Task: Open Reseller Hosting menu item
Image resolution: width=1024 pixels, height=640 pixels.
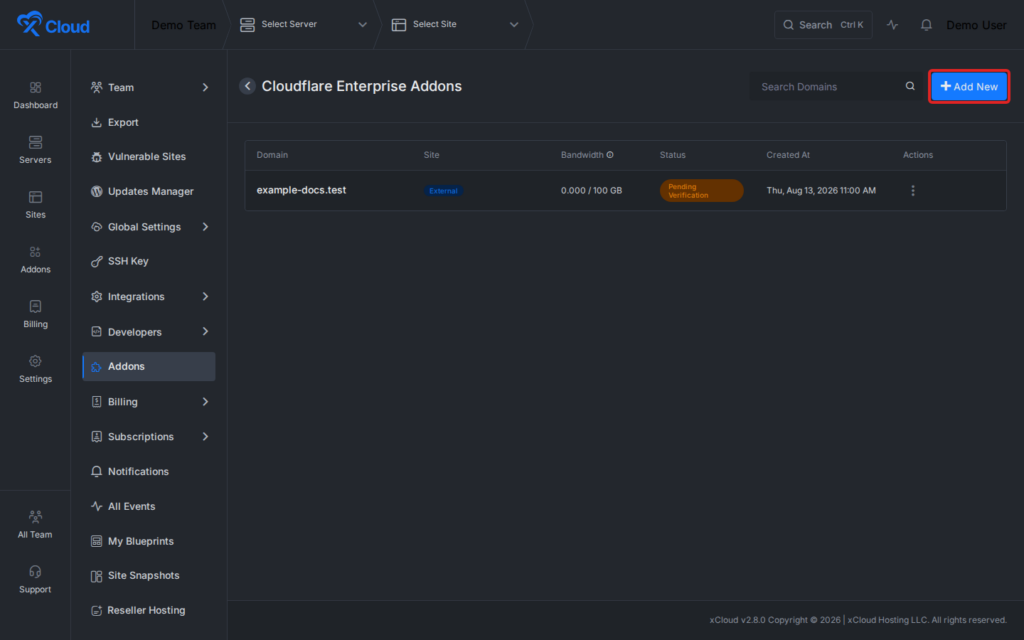Action: 149,611
